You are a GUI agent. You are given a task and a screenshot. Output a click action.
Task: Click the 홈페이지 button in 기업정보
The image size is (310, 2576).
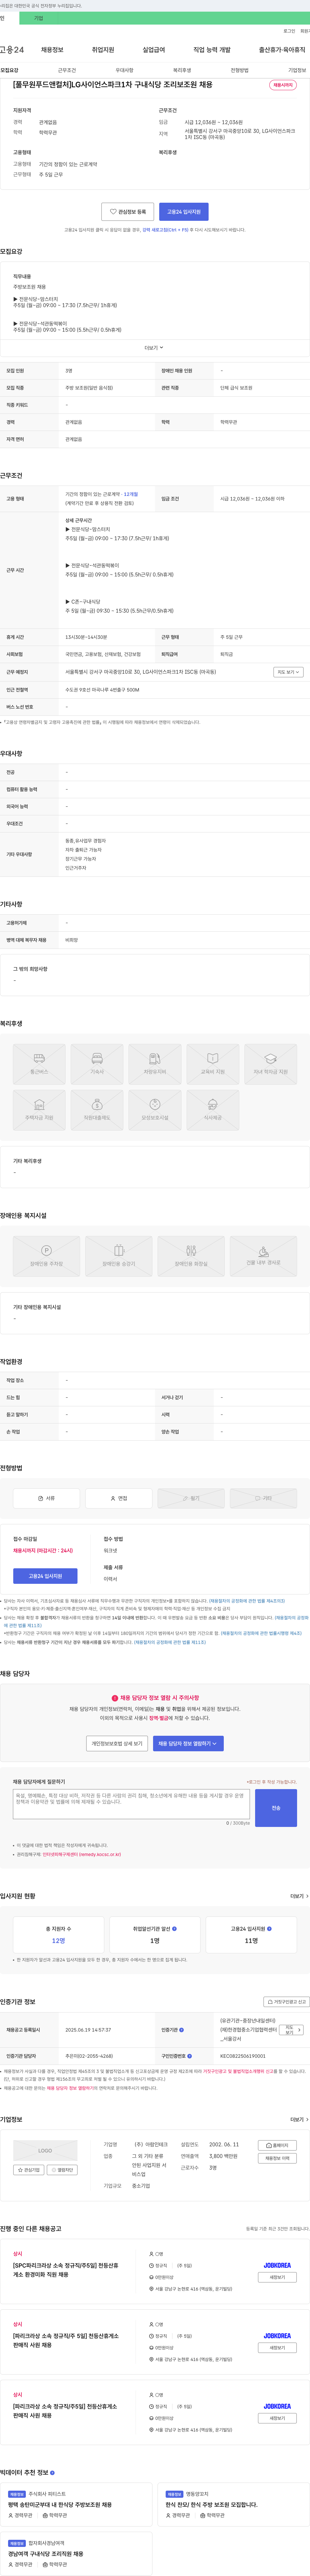(x=277, y=2145)
